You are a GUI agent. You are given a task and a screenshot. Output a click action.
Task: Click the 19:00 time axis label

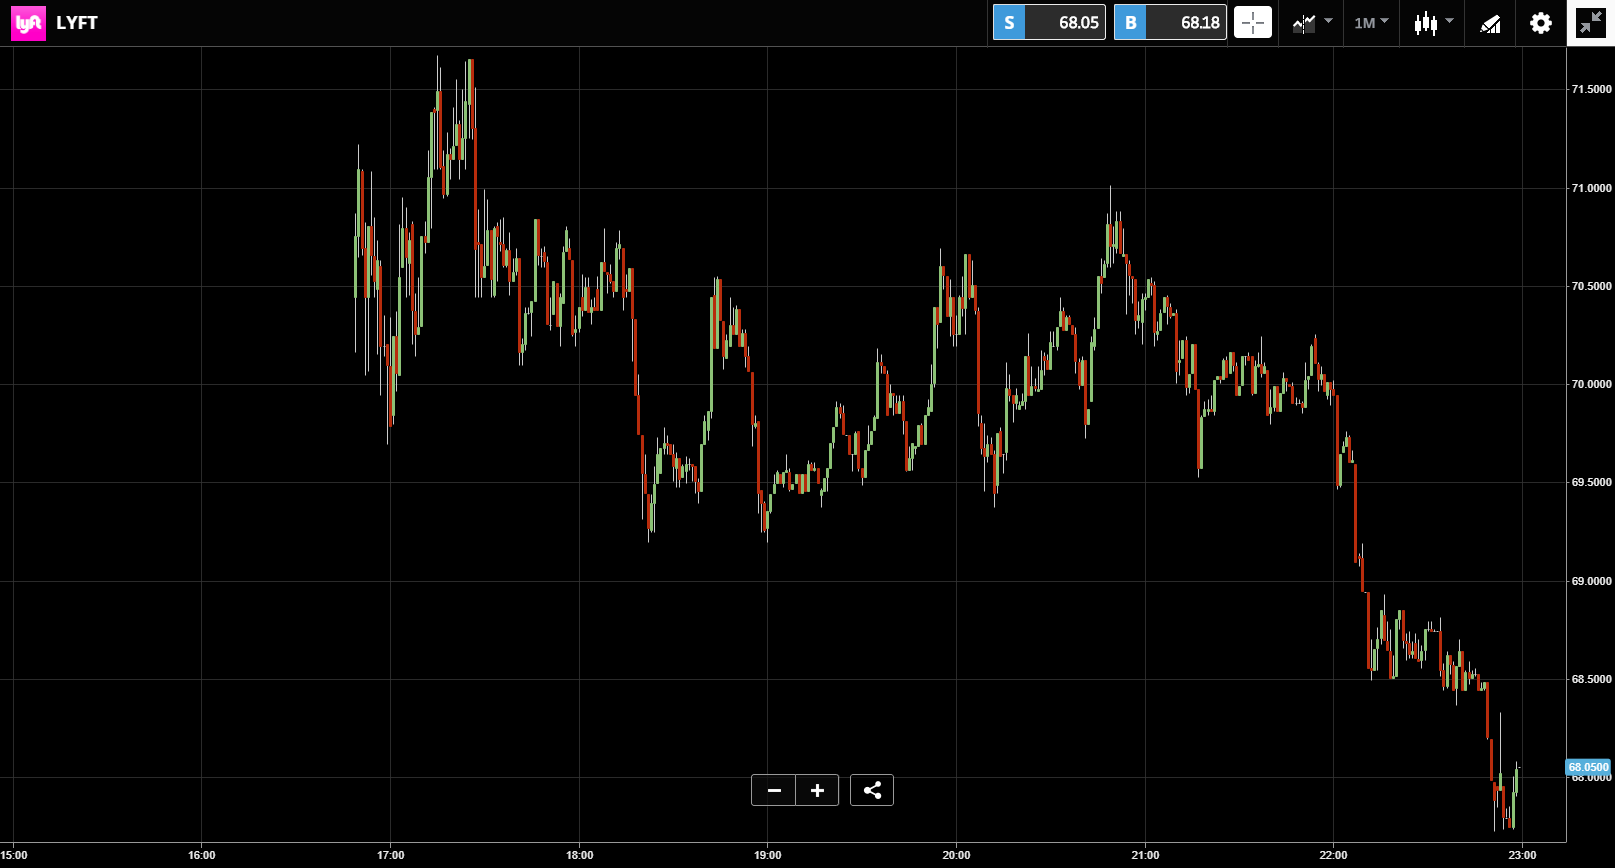click(768, 855)
